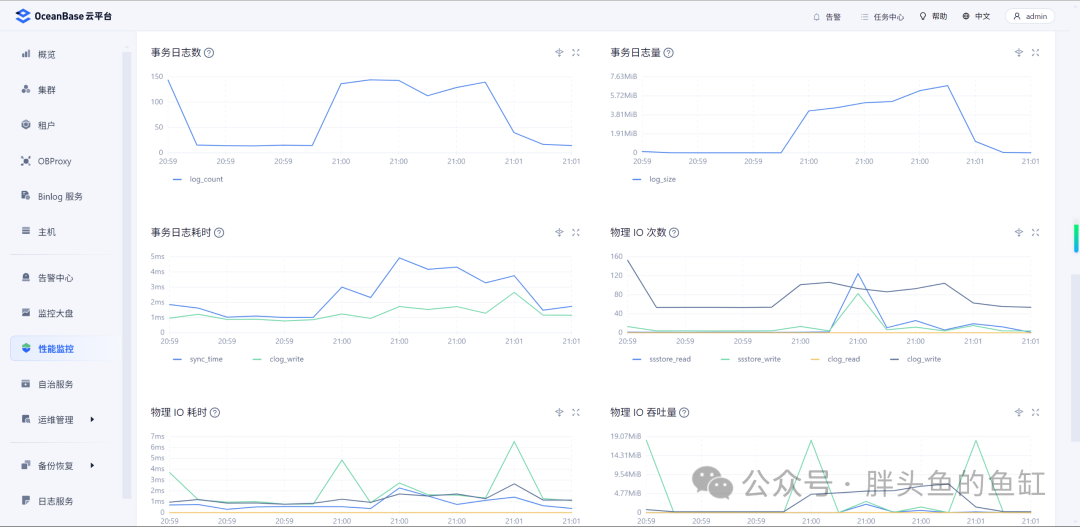
Task: Click drill-down icon on 物理 IO 吞吐量 chart
Action: click(x=1019, y=413)
